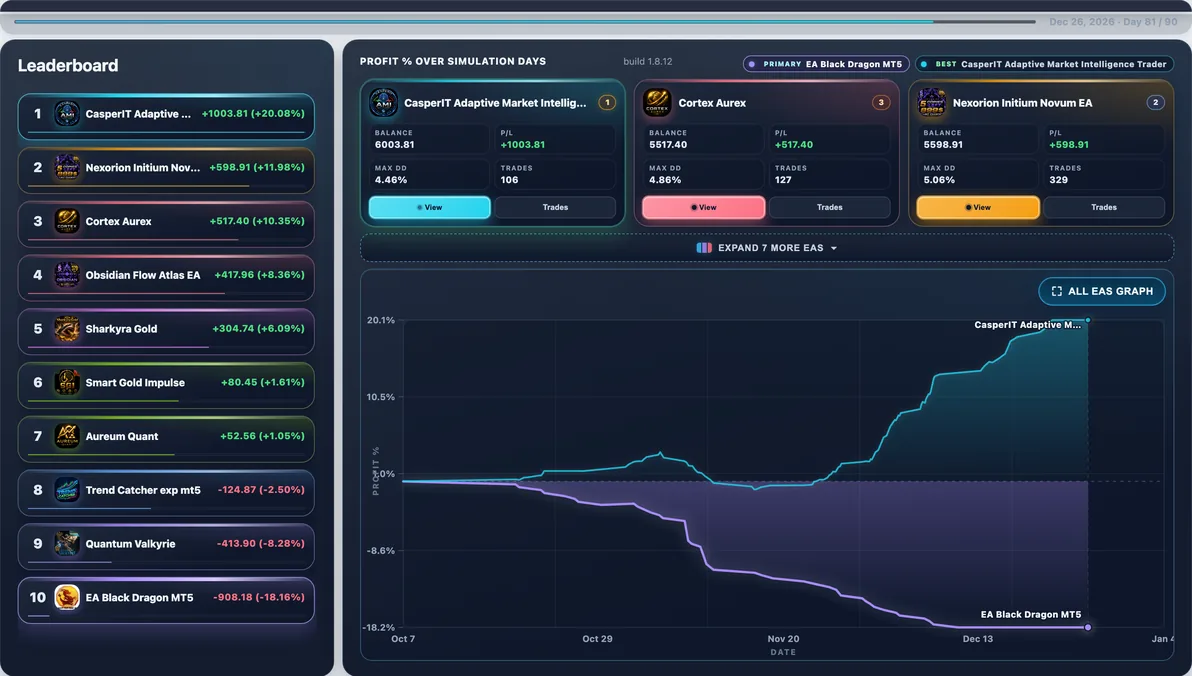Click the Sharkyra Gold avatar icon
The image size is (1192, 676).
67,329
